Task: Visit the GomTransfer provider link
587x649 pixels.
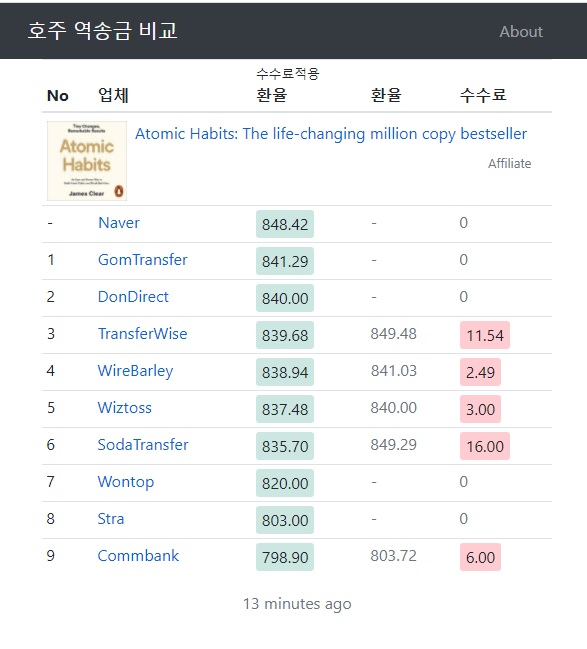Action: click(x=142, y=260)
